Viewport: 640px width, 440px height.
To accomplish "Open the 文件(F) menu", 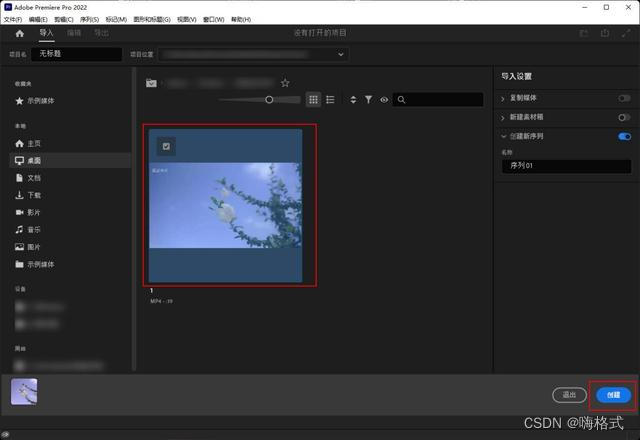I will coord(13,19).
